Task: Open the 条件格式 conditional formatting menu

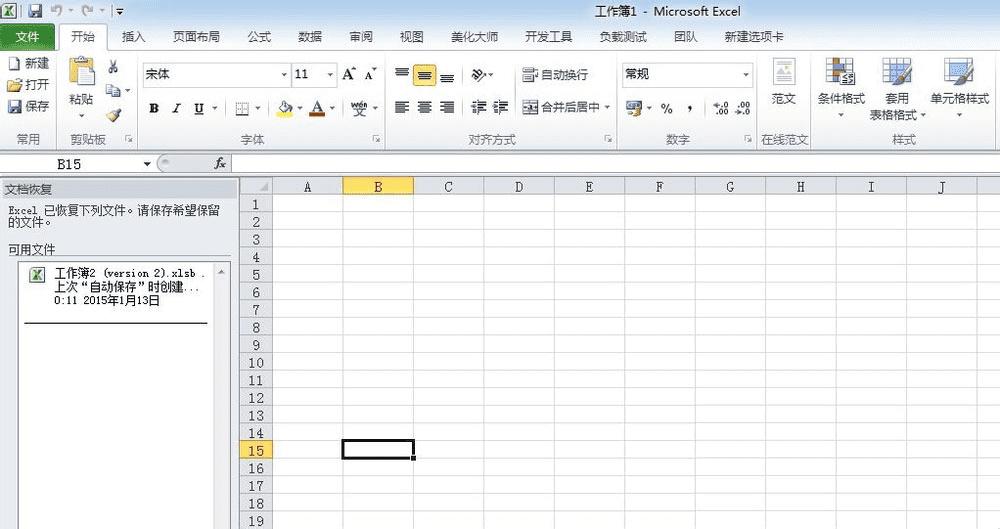Action: (x=841, y=88)
